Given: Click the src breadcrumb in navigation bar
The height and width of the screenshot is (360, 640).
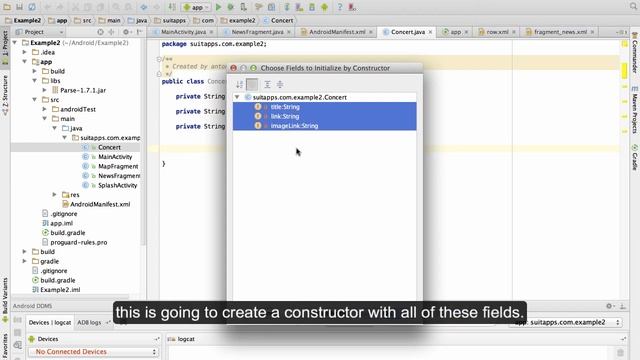Looking at the screenshot, I should (83, 20).
